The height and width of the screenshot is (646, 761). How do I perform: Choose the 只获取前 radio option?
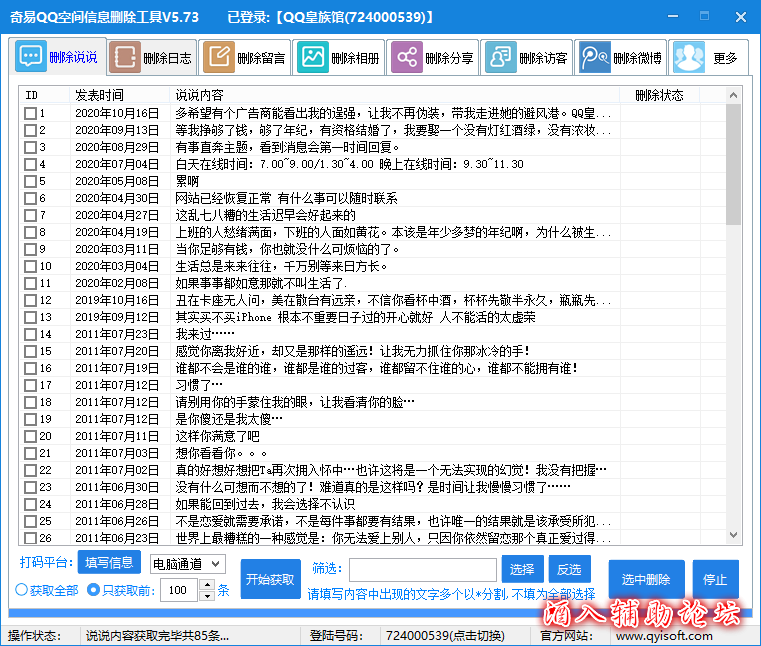coord(95,590)
